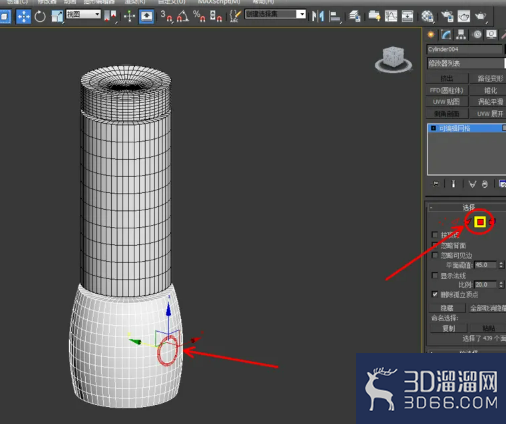Toggle Show End Result icon below stack

[453, 184]
